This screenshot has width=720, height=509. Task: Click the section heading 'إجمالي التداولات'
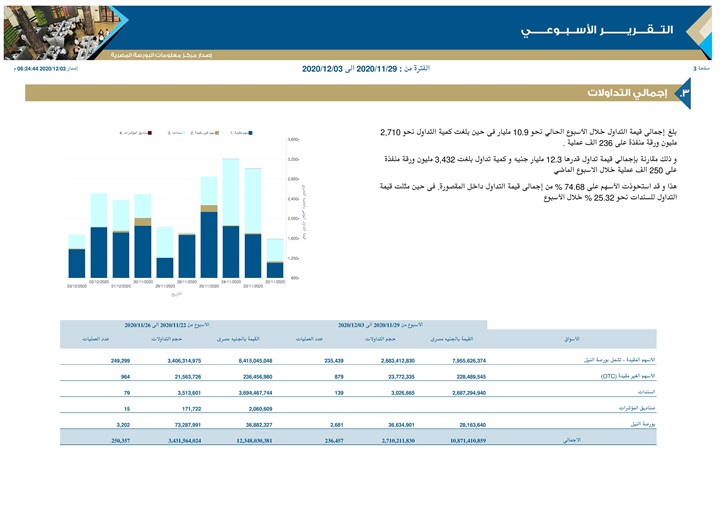click(x=627, y=93)
